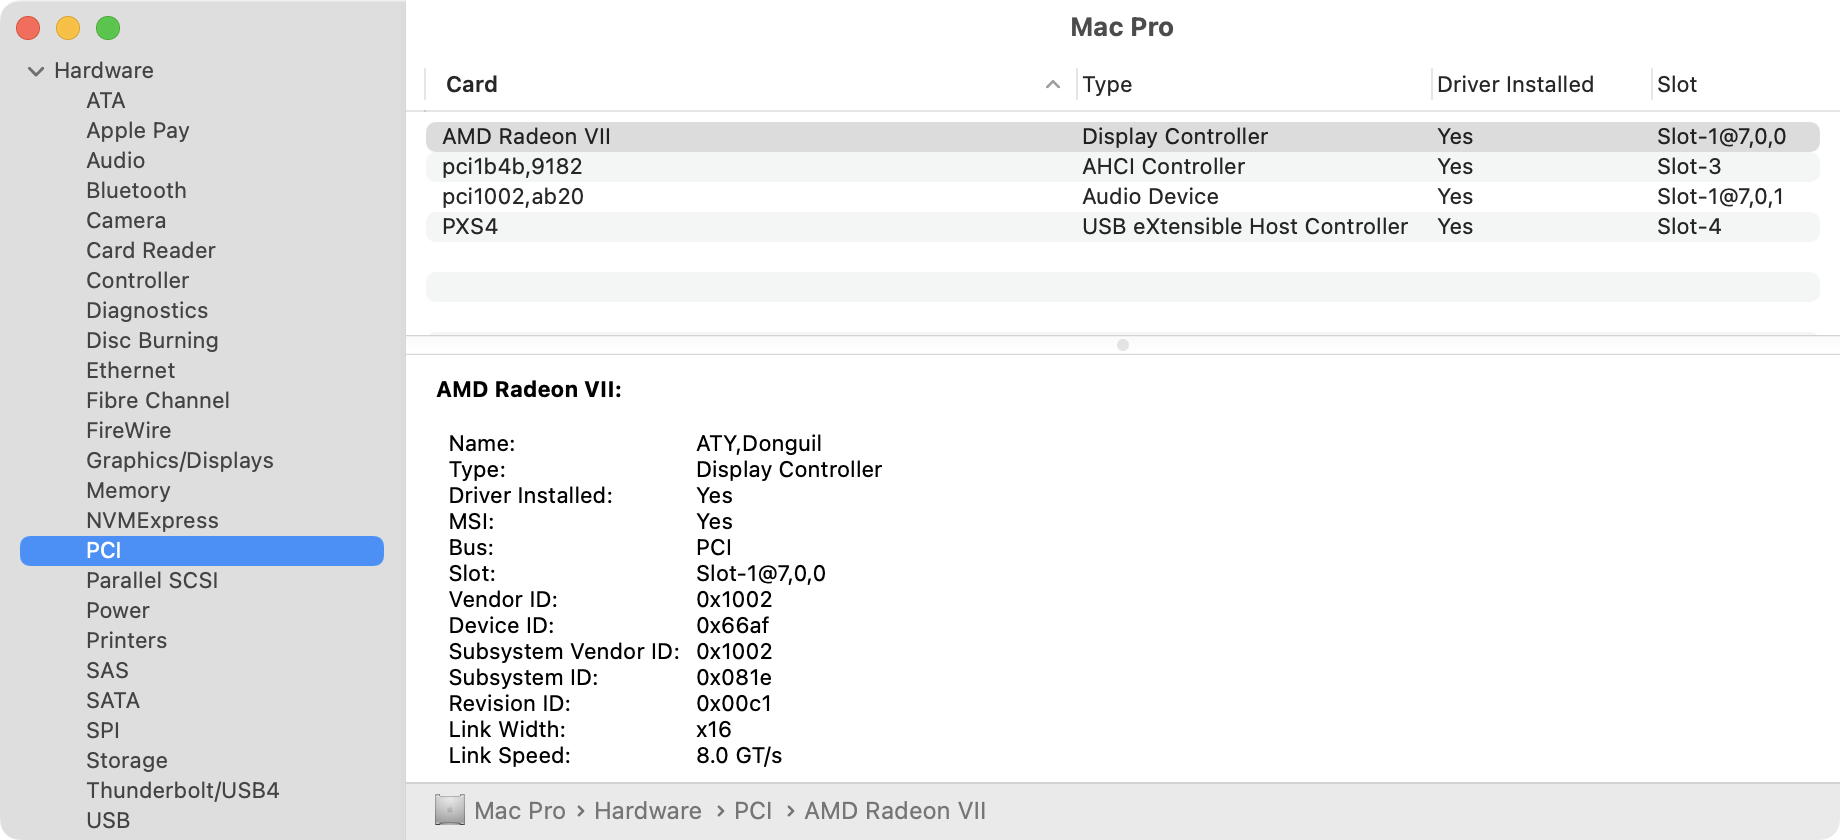Screen dimensions: 1840x840
Task: Click the split pane divider handle
Action: click(1123, 345)
